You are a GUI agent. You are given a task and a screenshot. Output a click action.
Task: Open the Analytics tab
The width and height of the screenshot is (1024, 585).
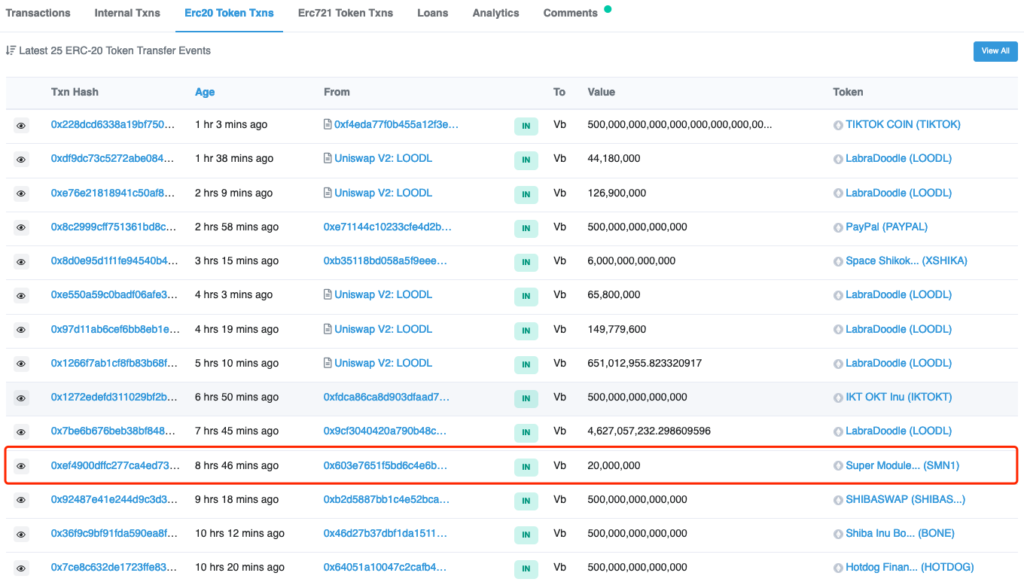496,13
